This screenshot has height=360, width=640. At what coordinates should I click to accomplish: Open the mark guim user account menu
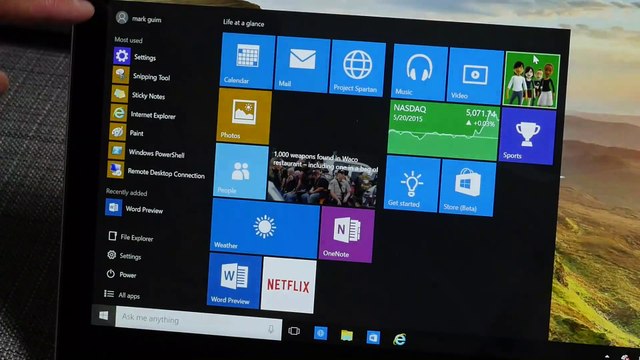139,18
